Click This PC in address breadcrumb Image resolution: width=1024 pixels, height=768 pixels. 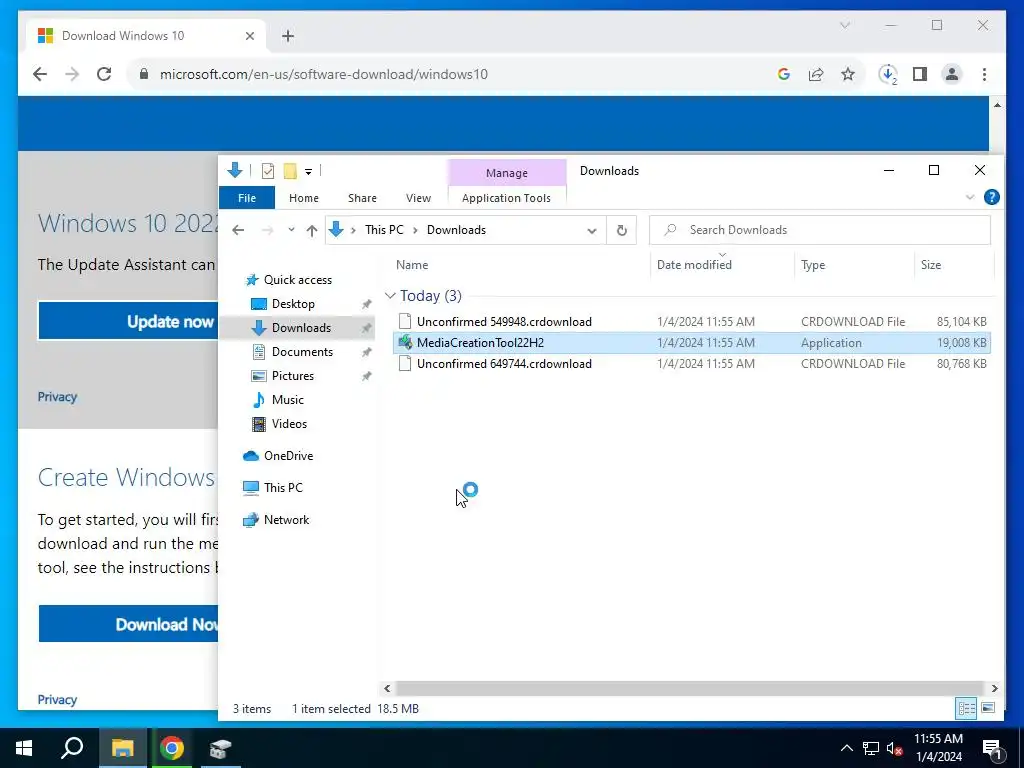tap(384, 230)
